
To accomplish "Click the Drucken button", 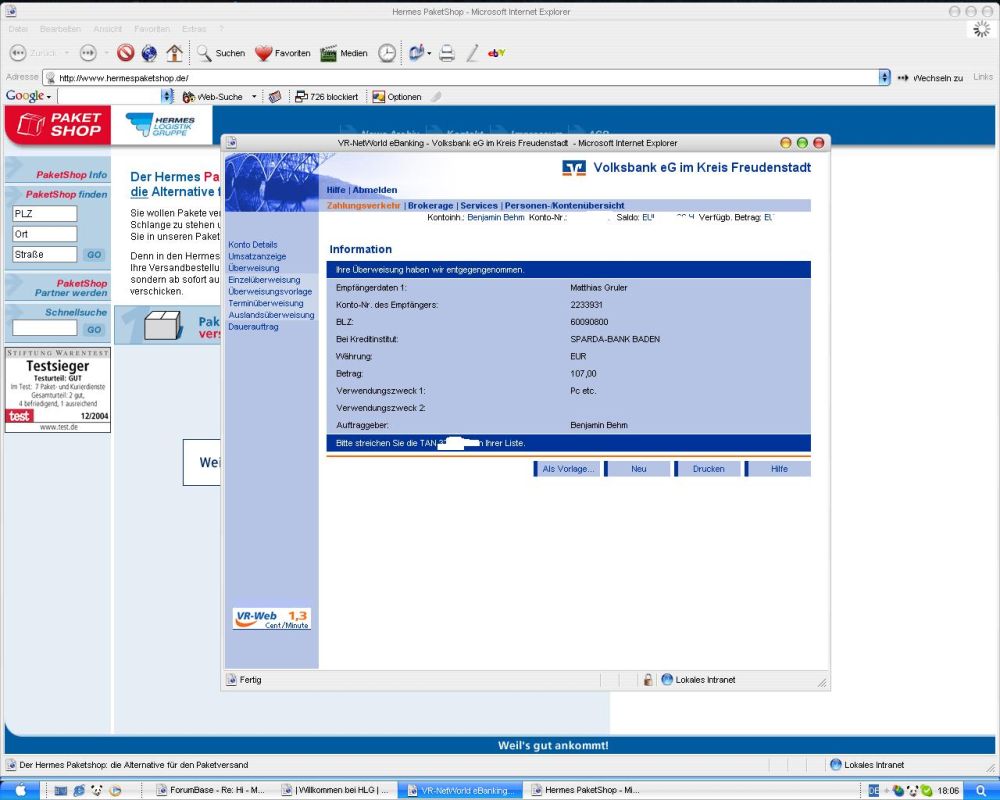I will pyautogui.click(x=707, y=469).
